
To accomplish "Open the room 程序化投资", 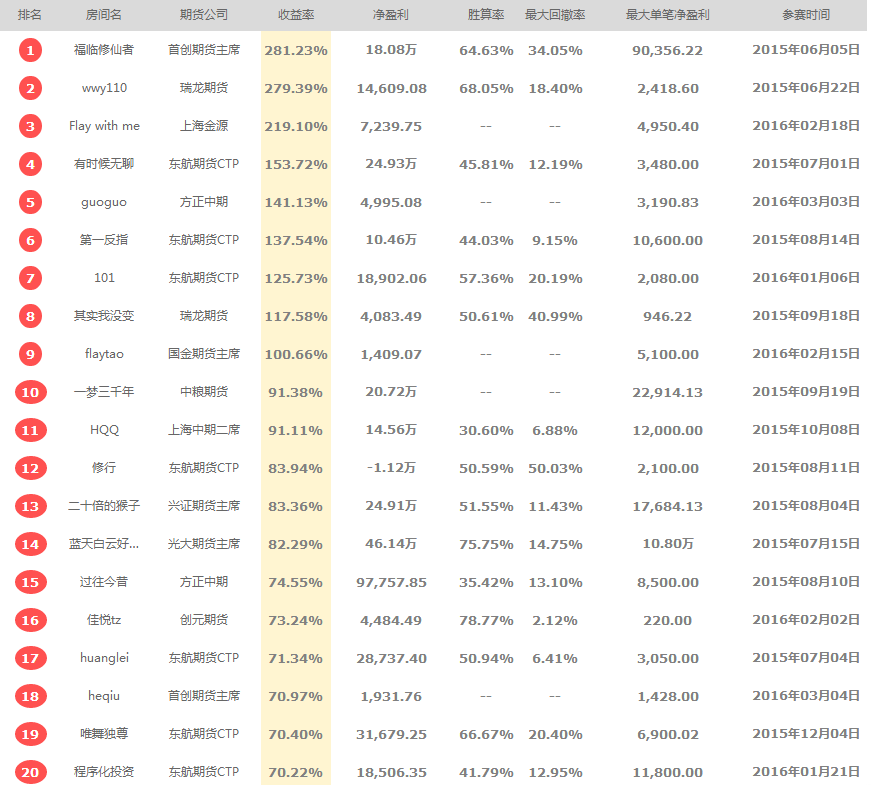I will [104, 772].
